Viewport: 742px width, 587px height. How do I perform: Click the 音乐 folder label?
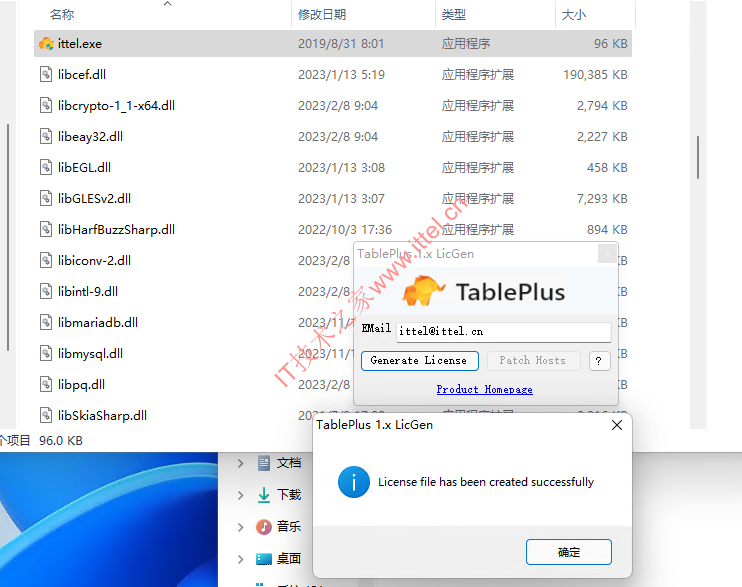click(289, 526)
